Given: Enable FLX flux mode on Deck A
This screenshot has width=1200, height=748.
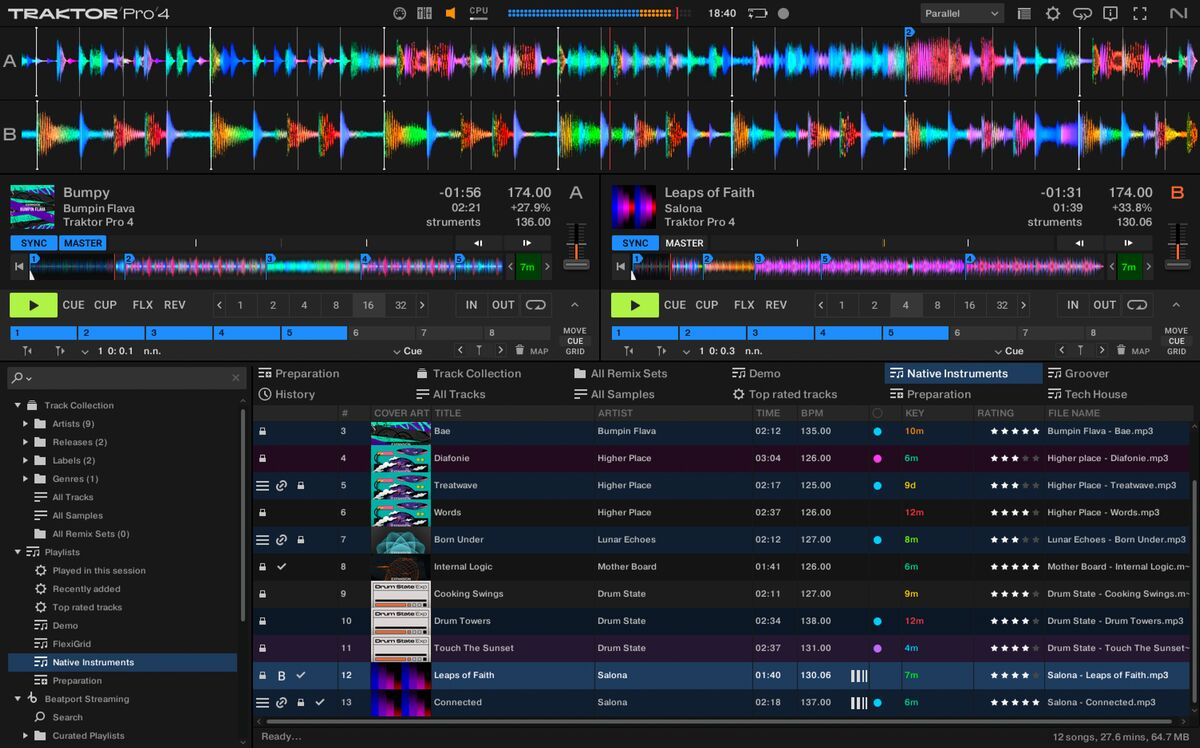Looking at the screenshot, I should 142,305.
